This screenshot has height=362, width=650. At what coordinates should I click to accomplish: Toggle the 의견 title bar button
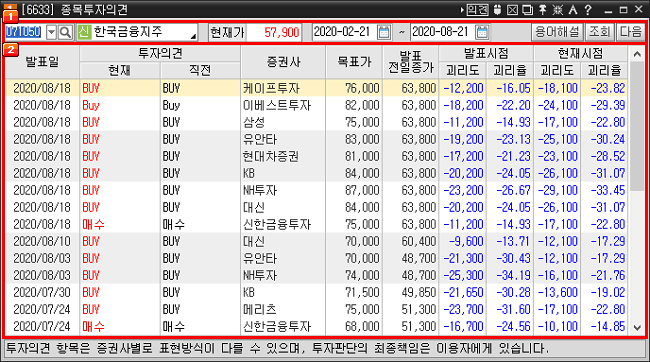point(478,10)
